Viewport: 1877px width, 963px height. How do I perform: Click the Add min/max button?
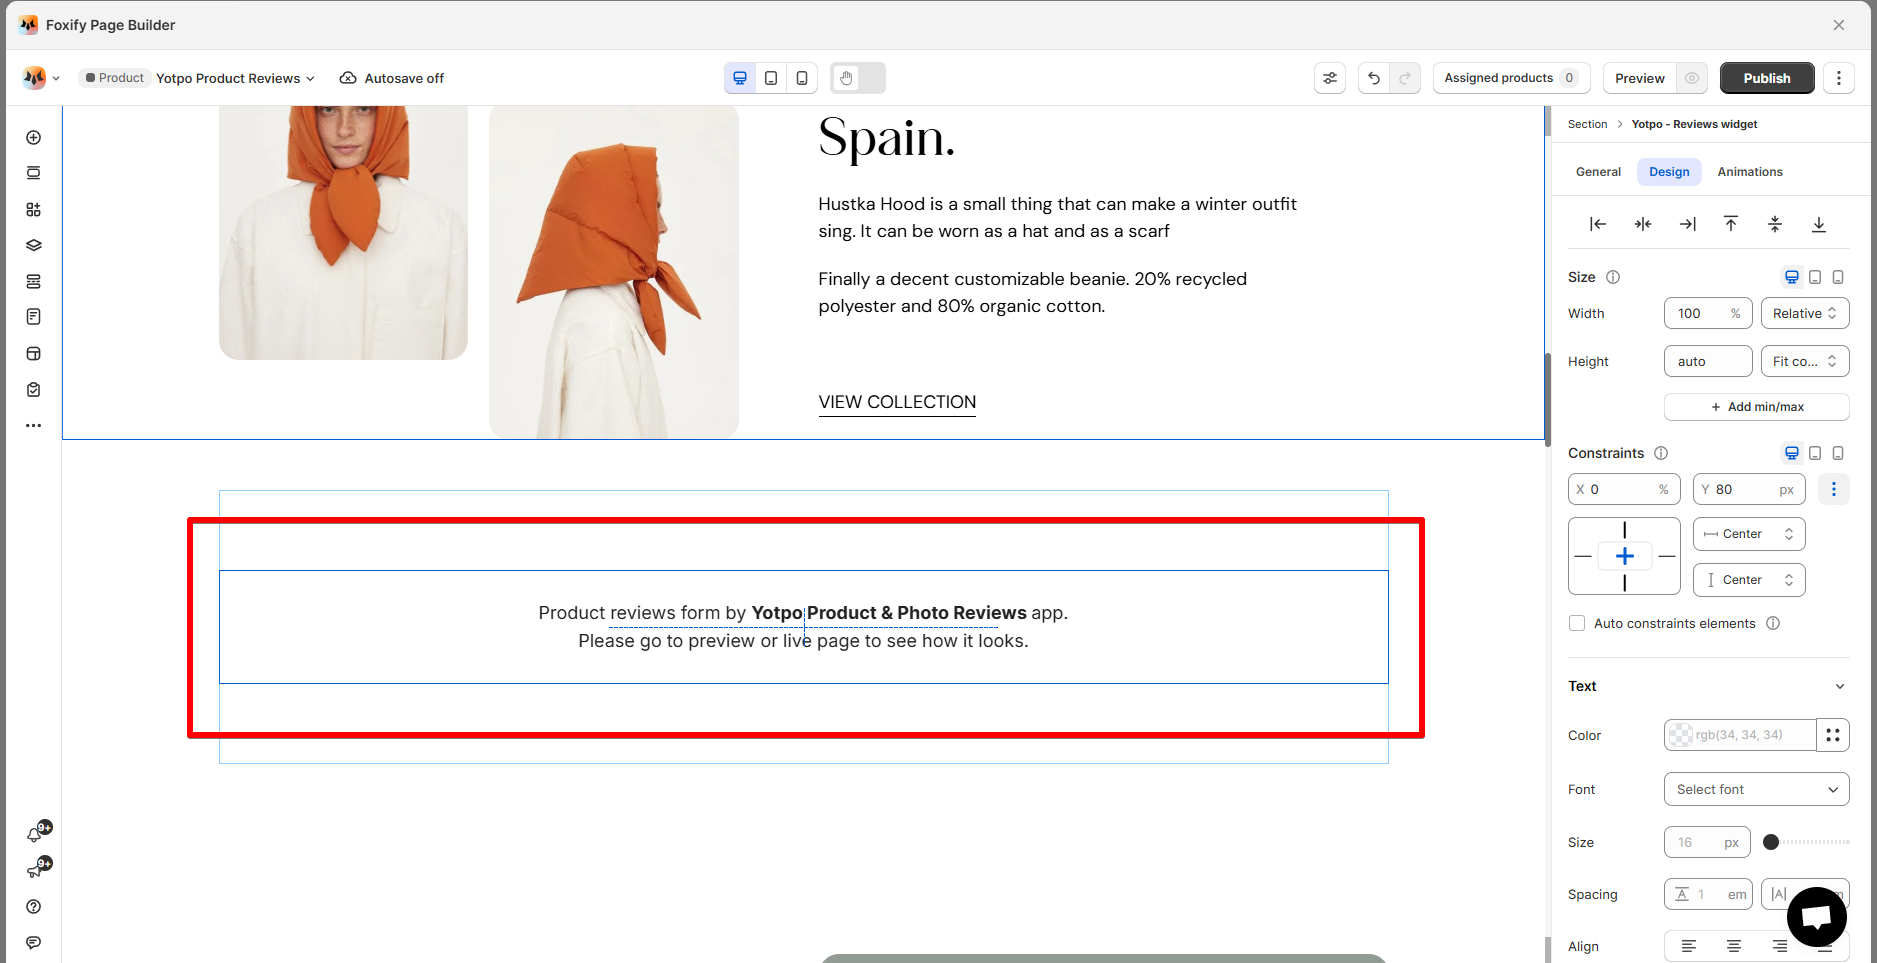click(x=1757, y=407)
